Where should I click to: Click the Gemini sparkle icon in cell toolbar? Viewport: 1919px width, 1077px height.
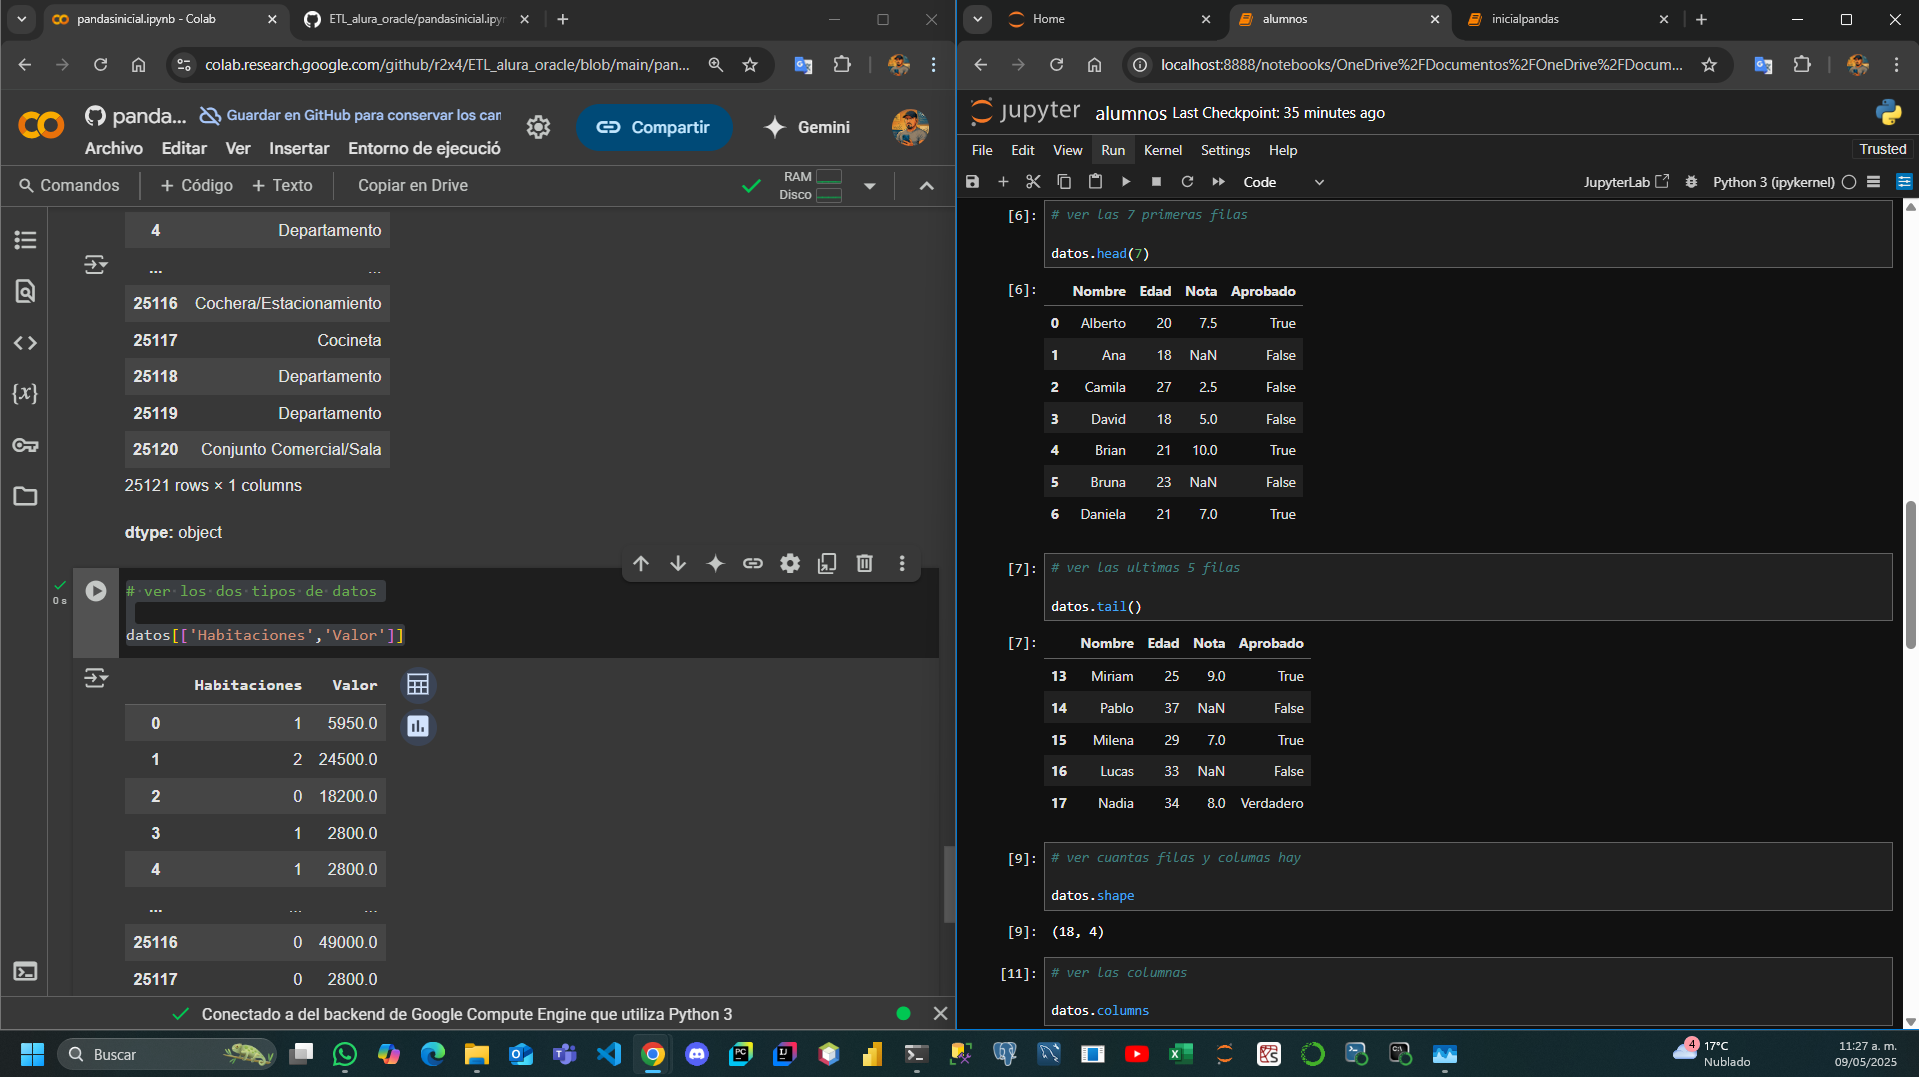click(x=715, y=564)
